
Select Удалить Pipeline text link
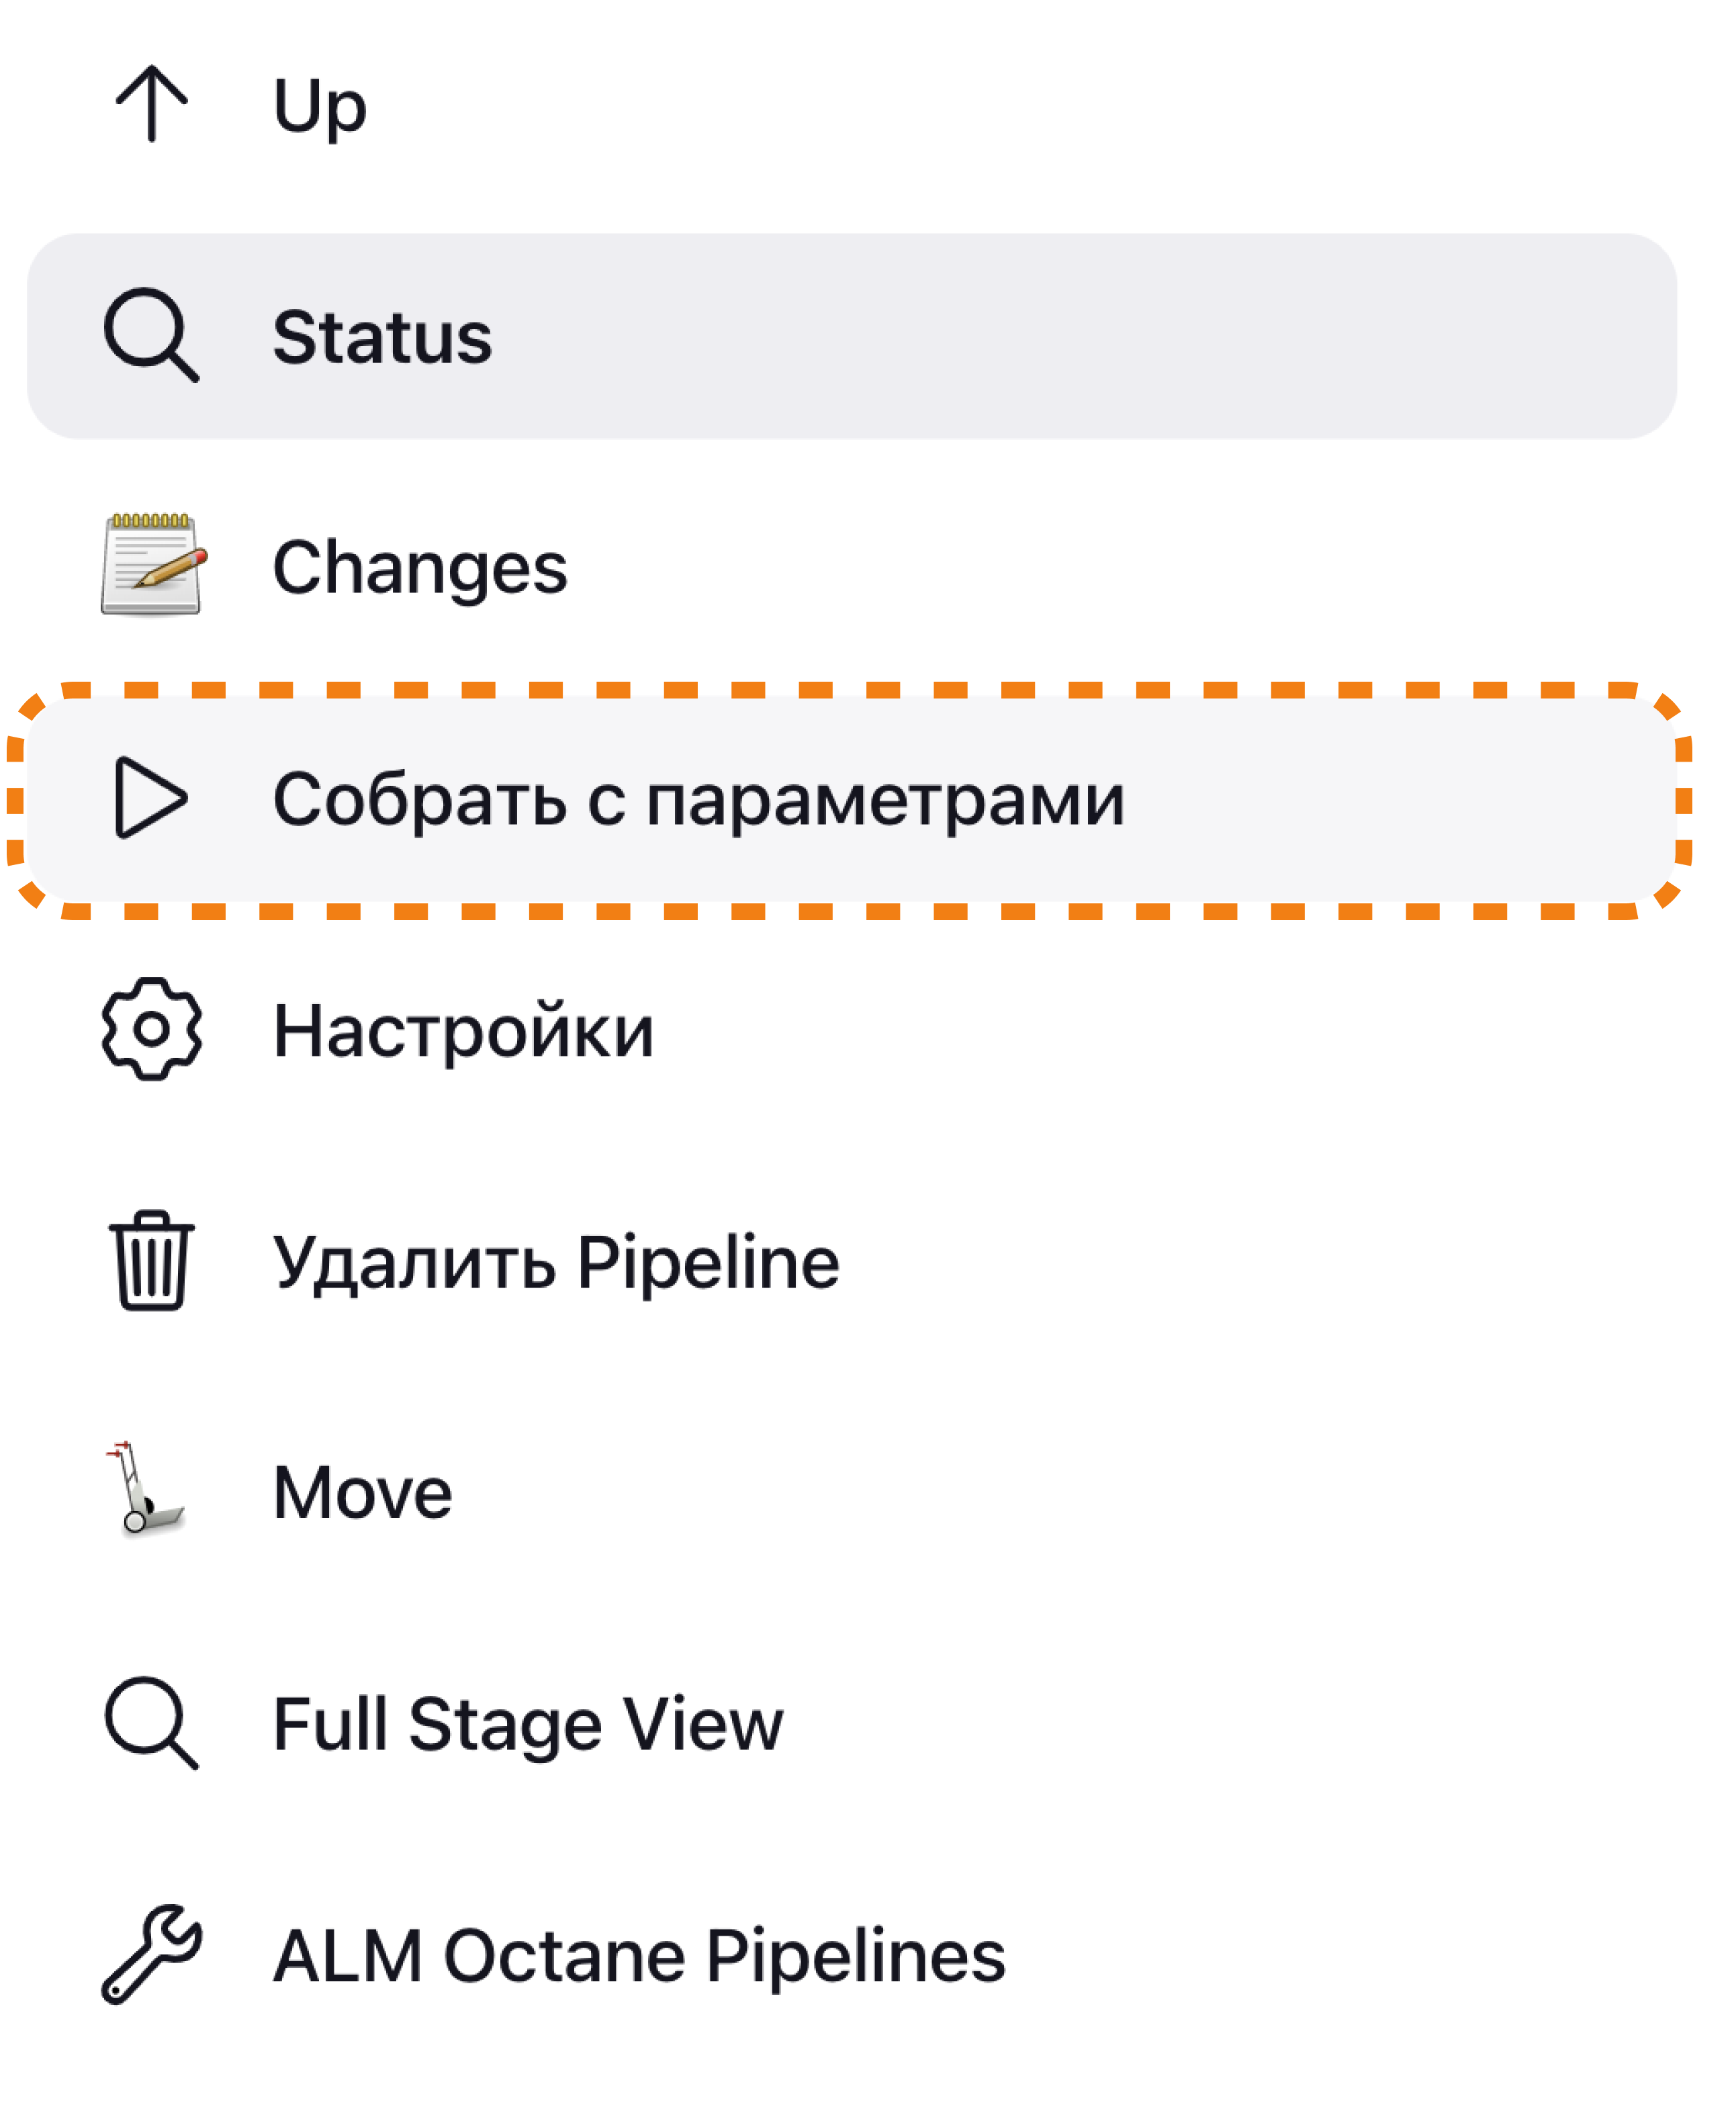tap(556, 1262)
